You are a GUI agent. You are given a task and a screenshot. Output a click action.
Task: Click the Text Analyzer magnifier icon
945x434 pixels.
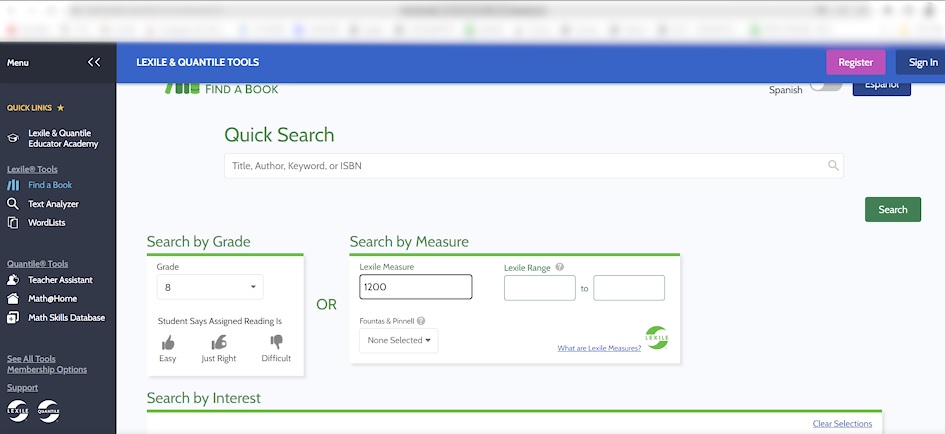(x=13, y=204)
